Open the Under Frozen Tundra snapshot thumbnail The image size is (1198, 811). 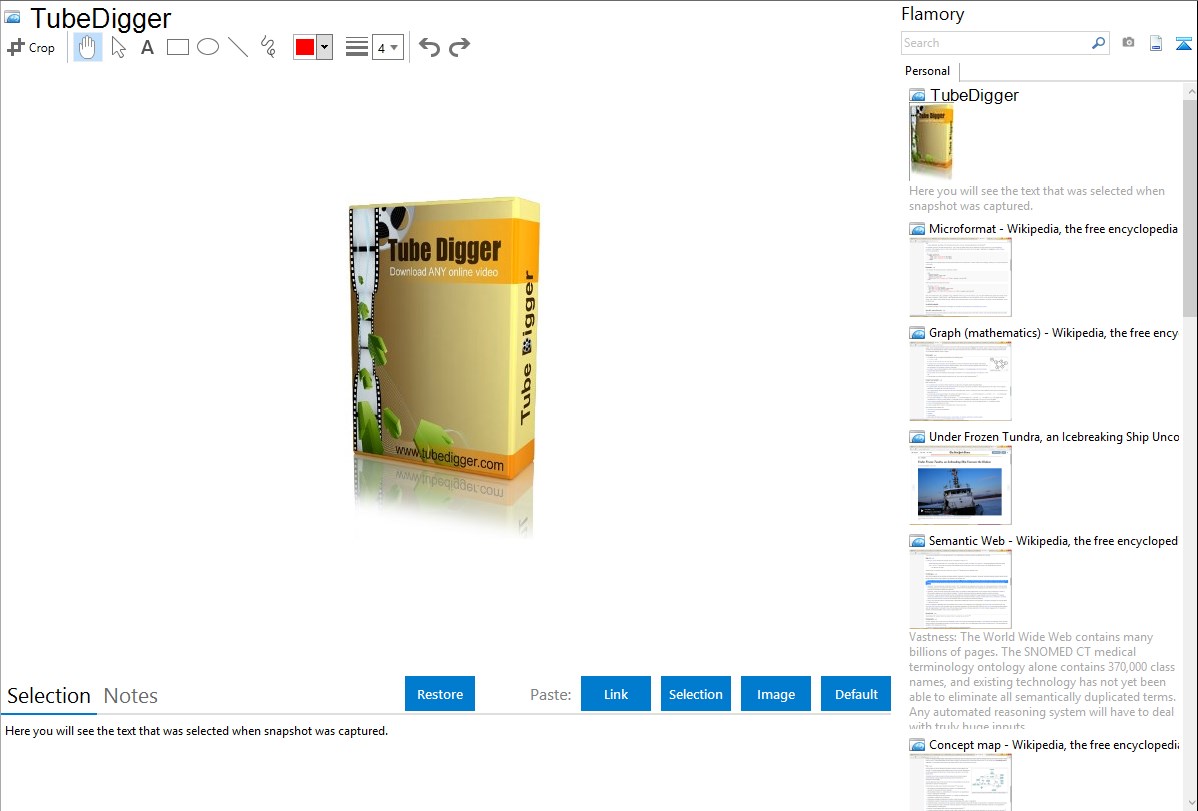960,485
